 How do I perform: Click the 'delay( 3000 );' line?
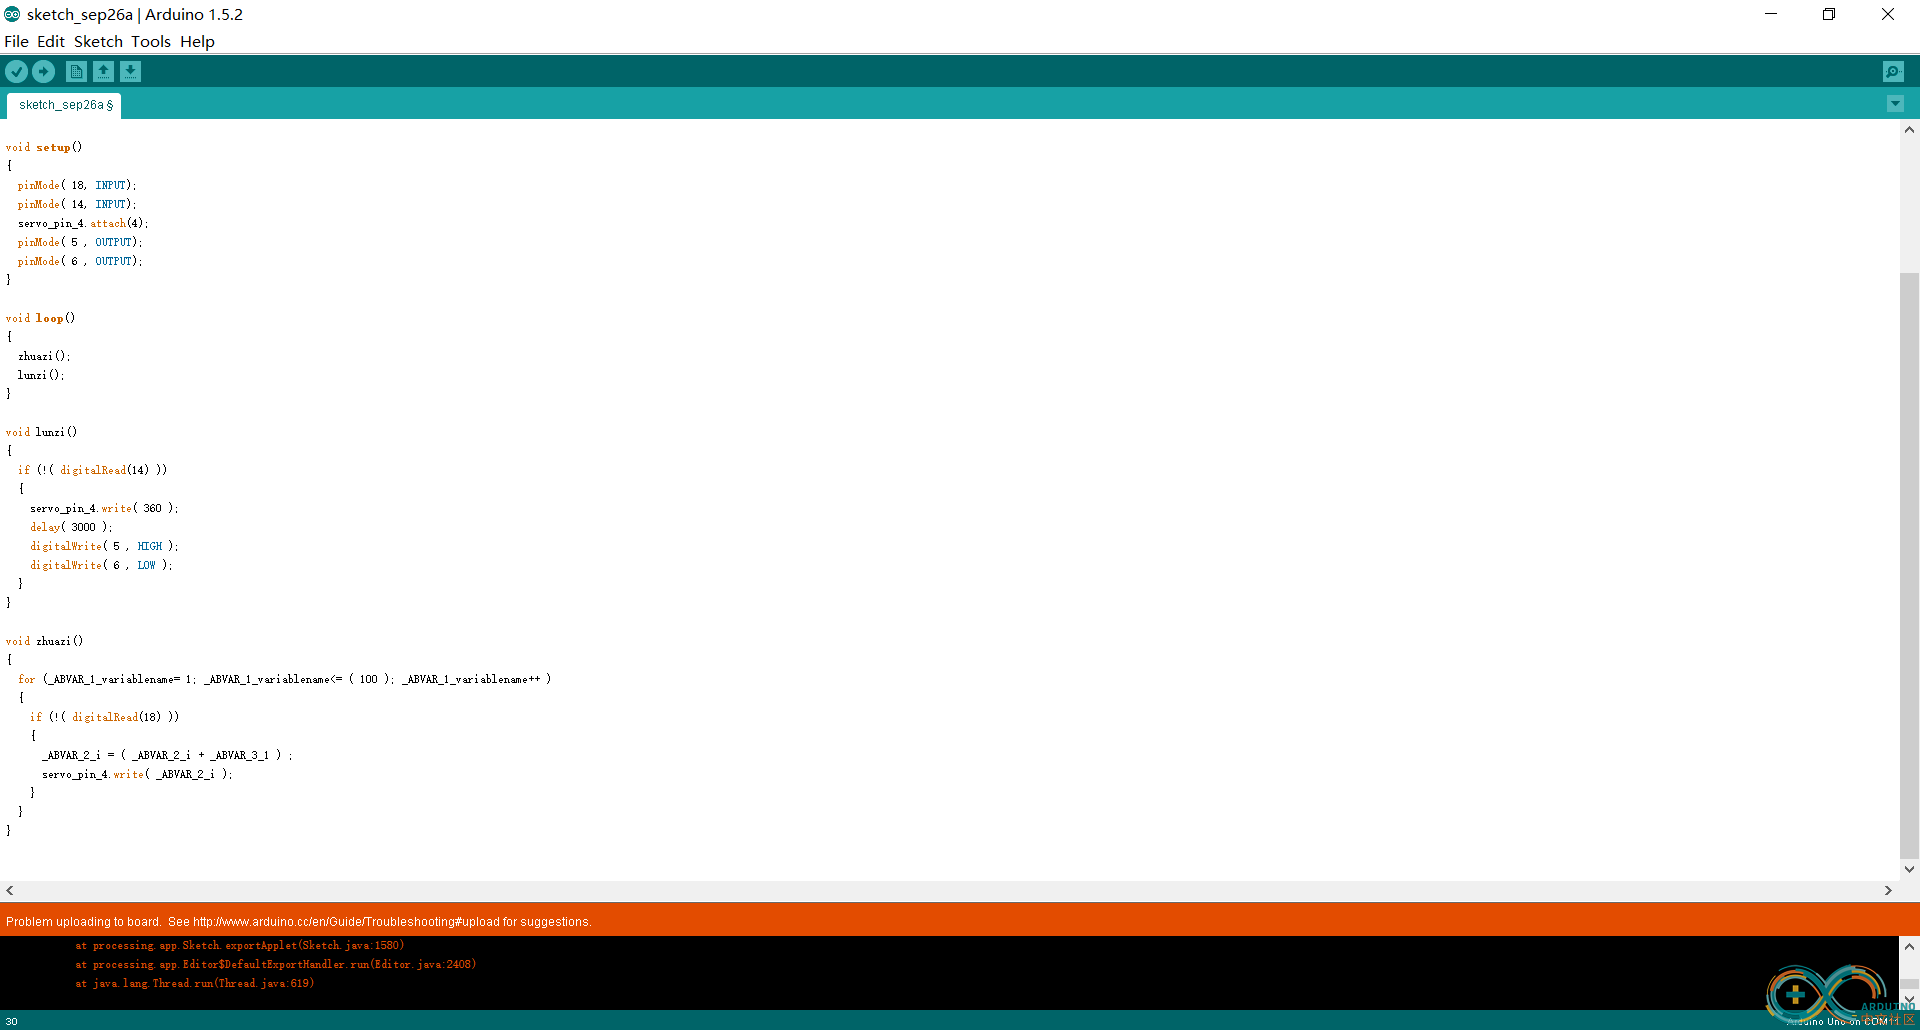click(x=71, y=527)
